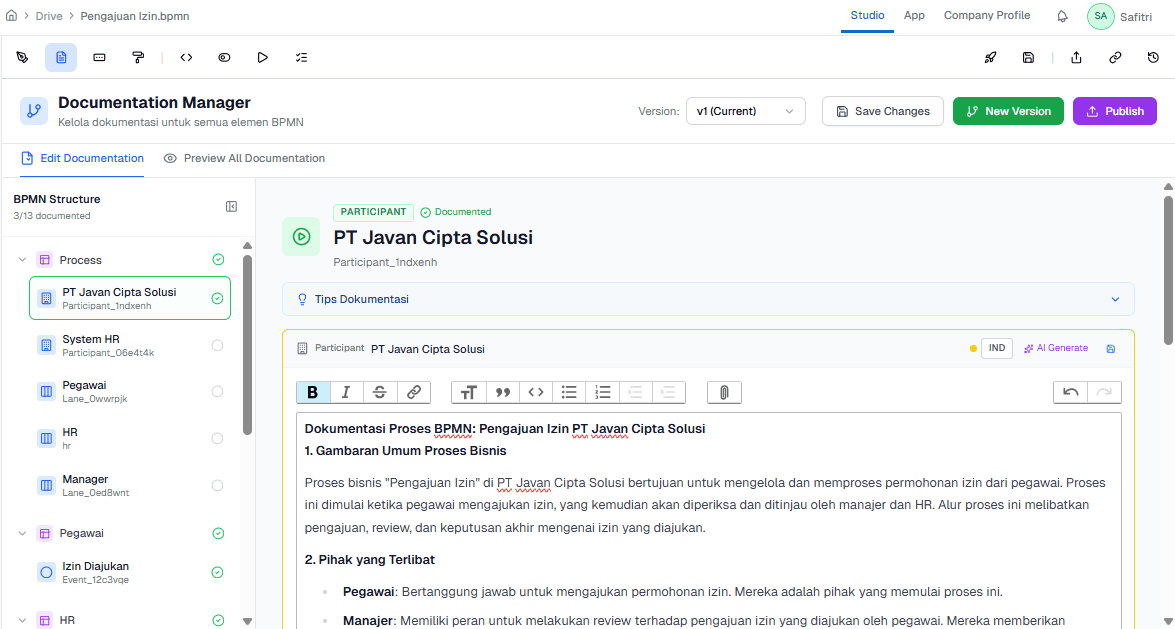1175x629 pixels.
Task: Open the Company Profile menu item
Action: 986,15
